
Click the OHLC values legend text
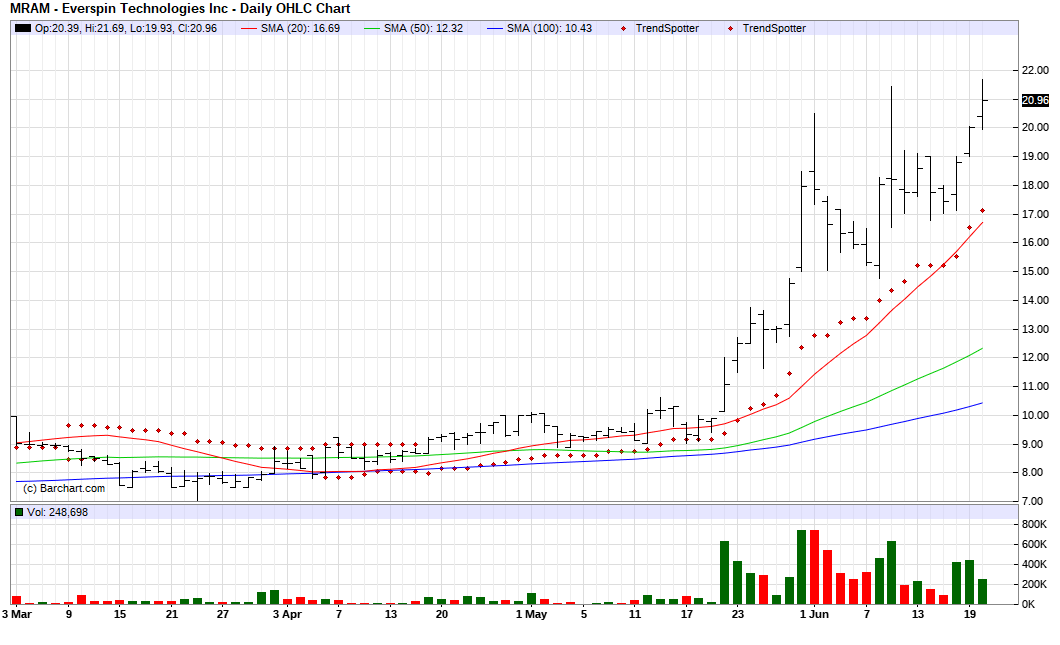pyautogui.click(x=126, y=28)
